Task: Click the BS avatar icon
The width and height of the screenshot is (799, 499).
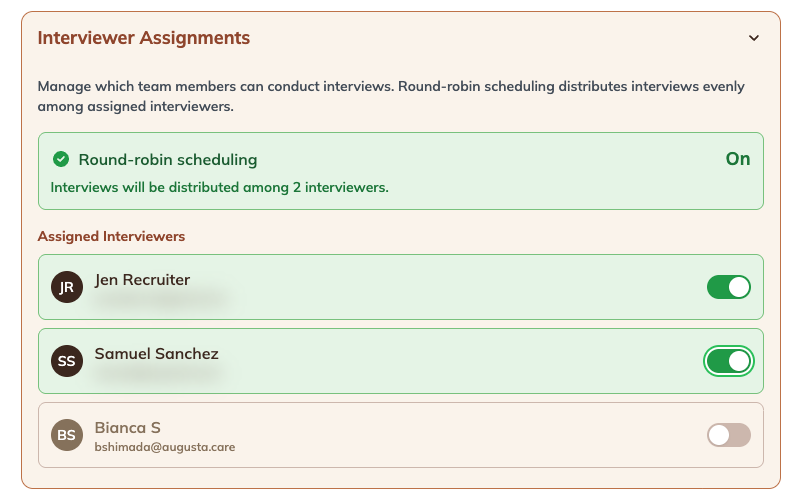Action: point(67,435)
